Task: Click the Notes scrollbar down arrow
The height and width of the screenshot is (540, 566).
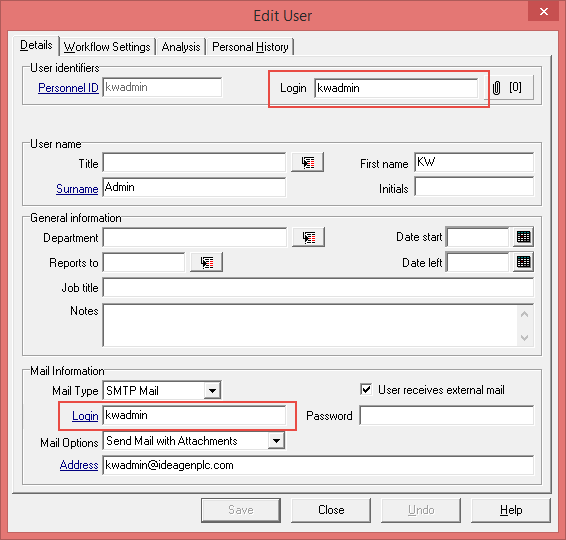Action: pyautogui.click(x=524, y=338)
